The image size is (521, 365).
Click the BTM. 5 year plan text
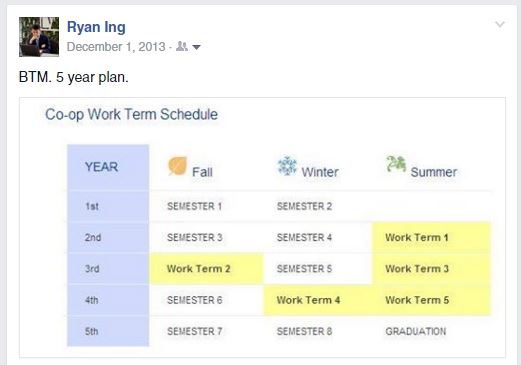[x=74, y=77]
